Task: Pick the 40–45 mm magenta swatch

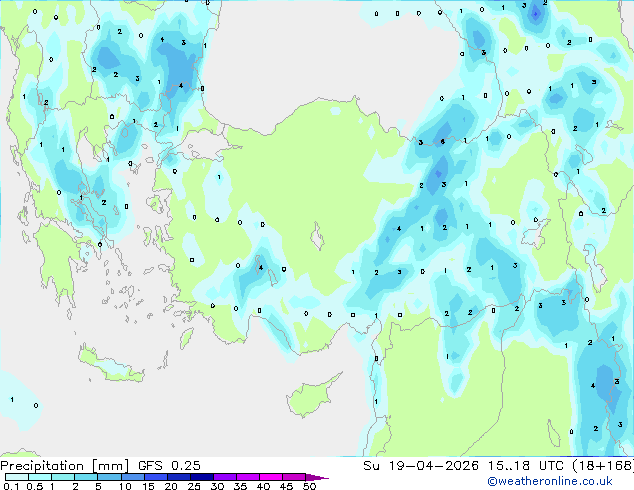Action: [x=271, y=477]
